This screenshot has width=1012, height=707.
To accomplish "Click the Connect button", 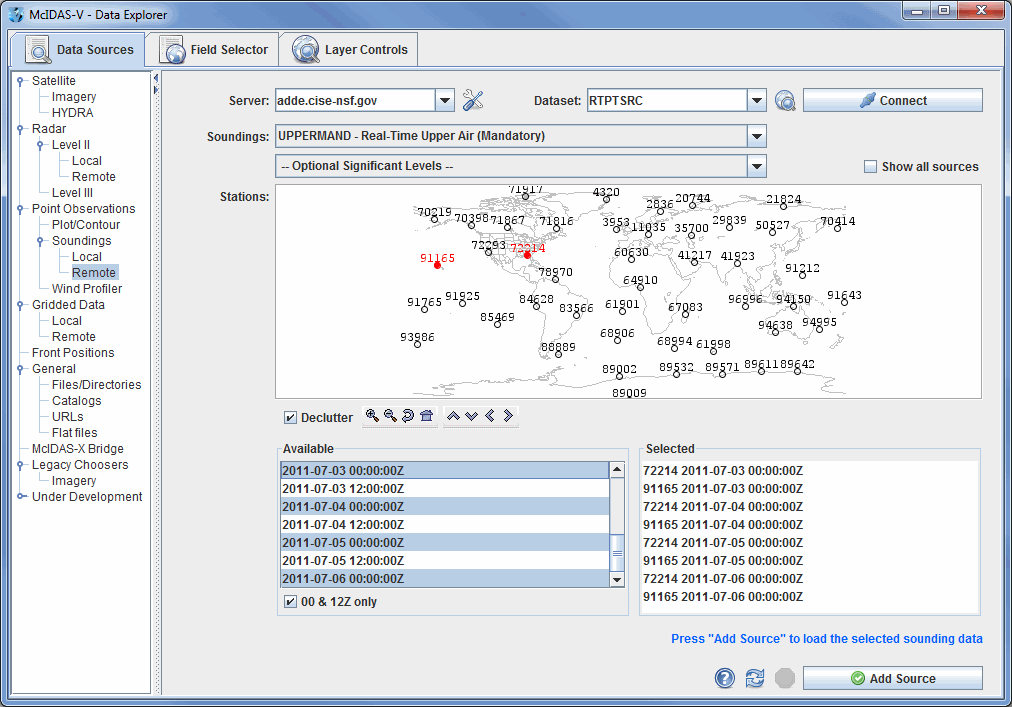I will click(x=893, y=100).
